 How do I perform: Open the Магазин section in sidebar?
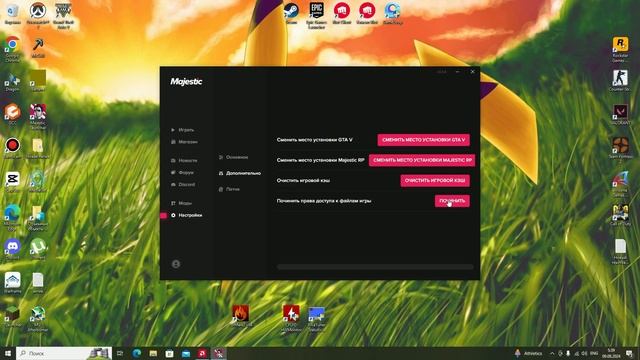(x=184, y=142)
